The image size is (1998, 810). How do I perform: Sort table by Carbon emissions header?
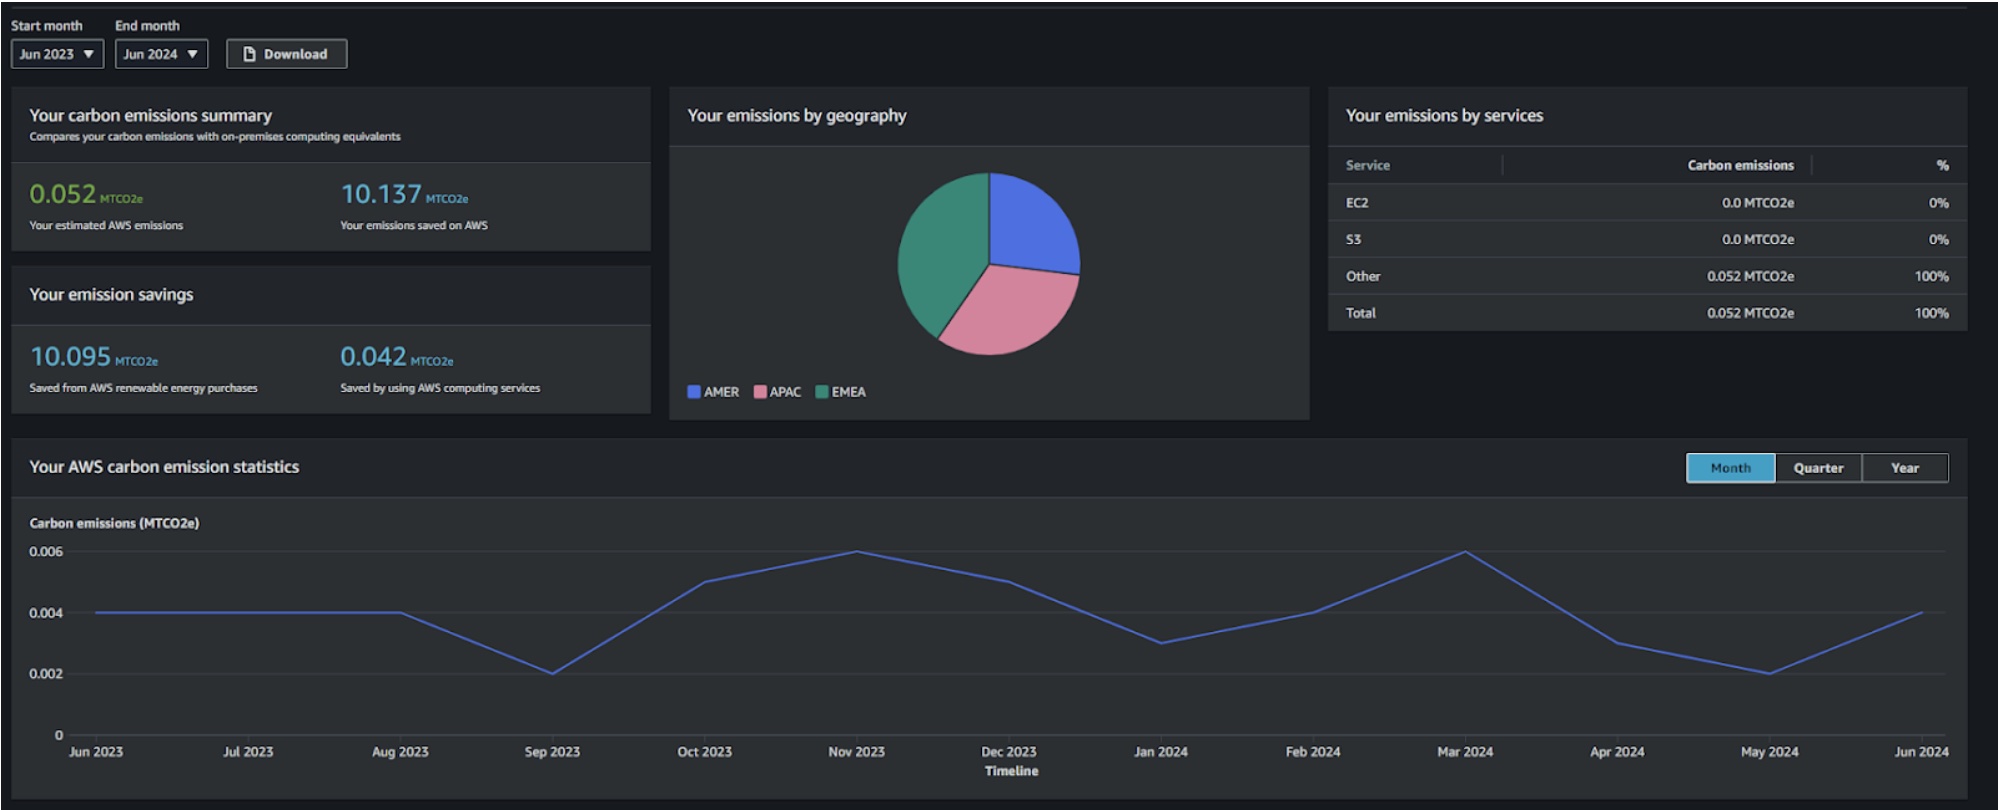1740,165
